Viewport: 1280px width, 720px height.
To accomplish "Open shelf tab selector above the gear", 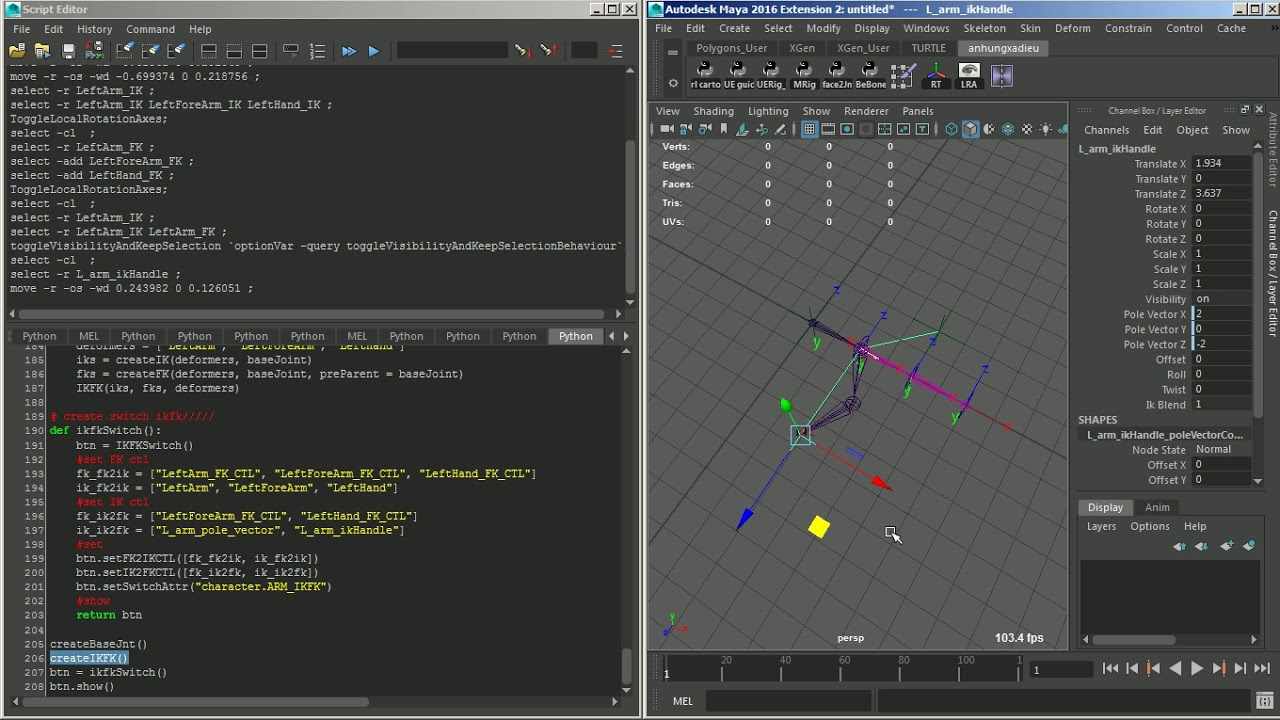I will tap(673, 52).
